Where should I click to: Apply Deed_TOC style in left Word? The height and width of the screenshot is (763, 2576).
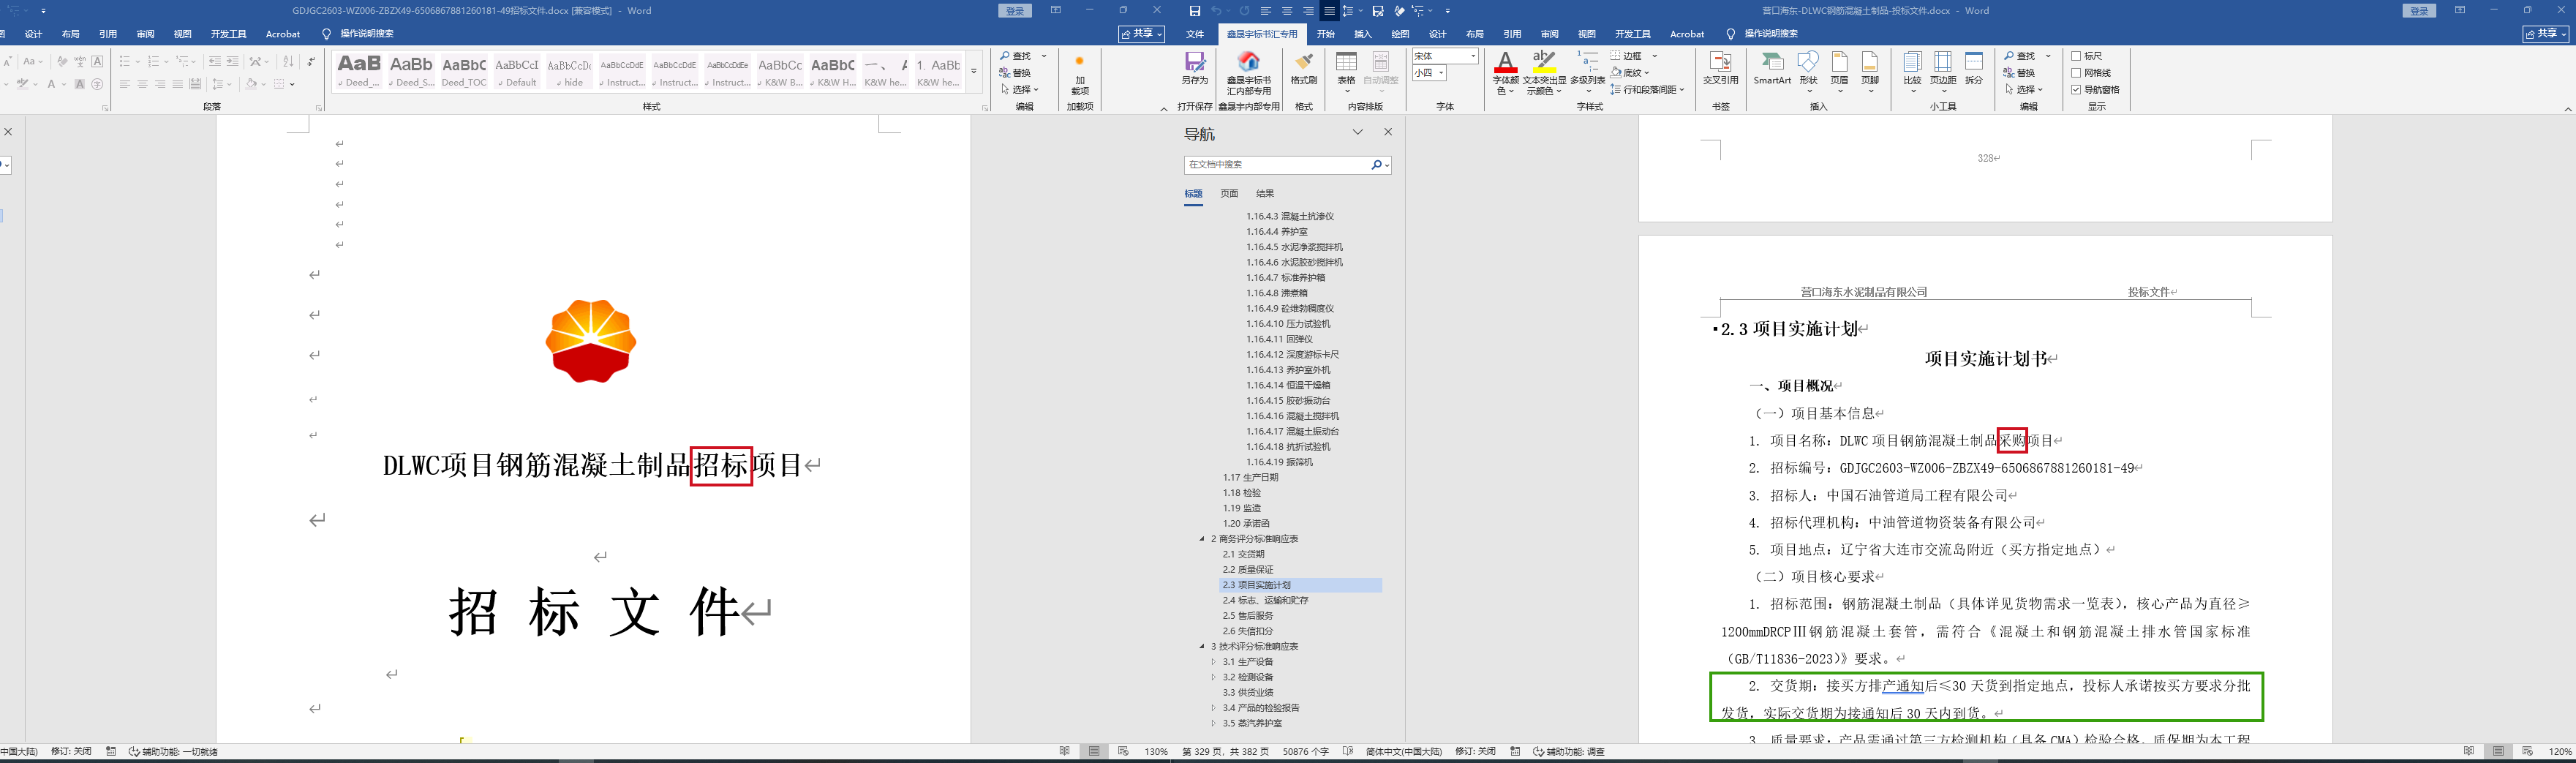(x=464, y=71)
